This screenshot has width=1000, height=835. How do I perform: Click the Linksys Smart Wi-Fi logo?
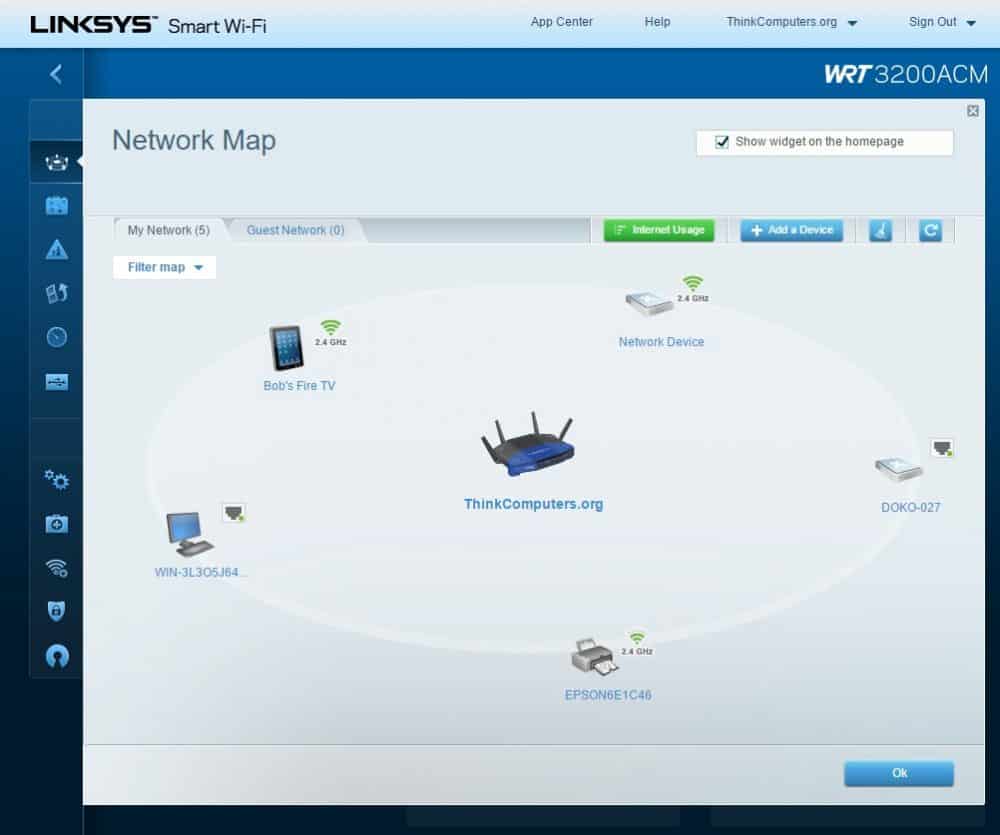[x=148, y=25]
